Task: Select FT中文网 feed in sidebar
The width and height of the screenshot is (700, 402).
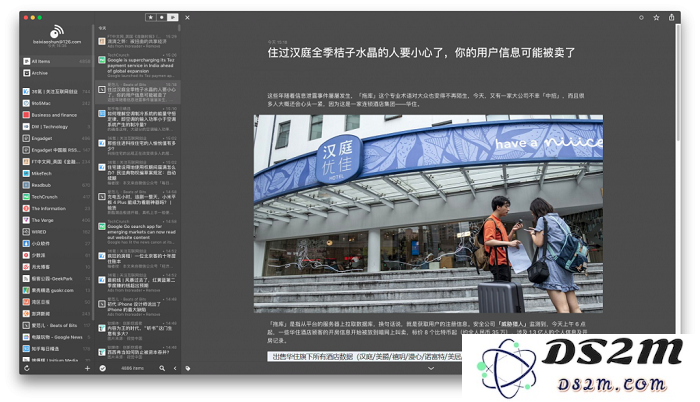Action: tap(57, 162)
